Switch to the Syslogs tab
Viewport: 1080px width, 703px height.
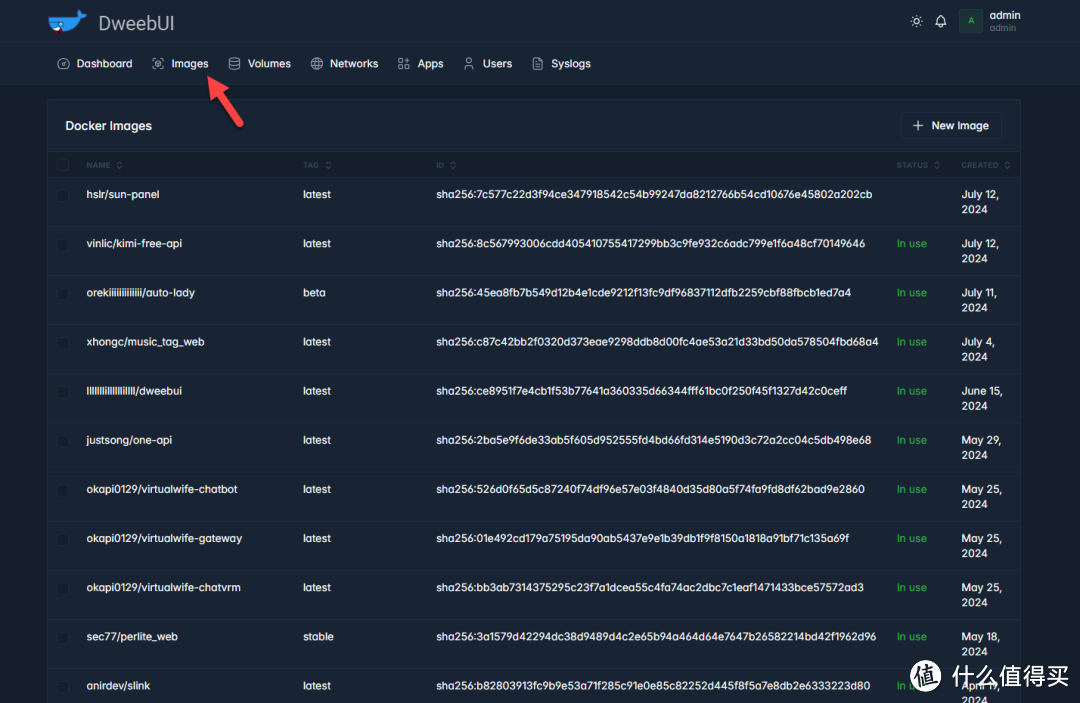pos(570,64)
